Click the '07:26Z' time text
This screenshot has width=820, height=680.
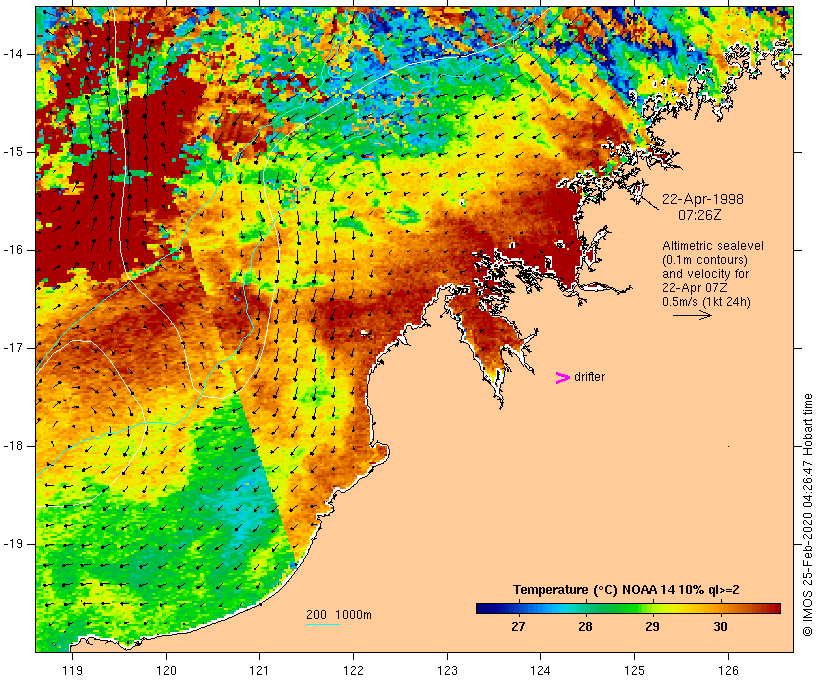pyautogui.click(x=699, y=215)
